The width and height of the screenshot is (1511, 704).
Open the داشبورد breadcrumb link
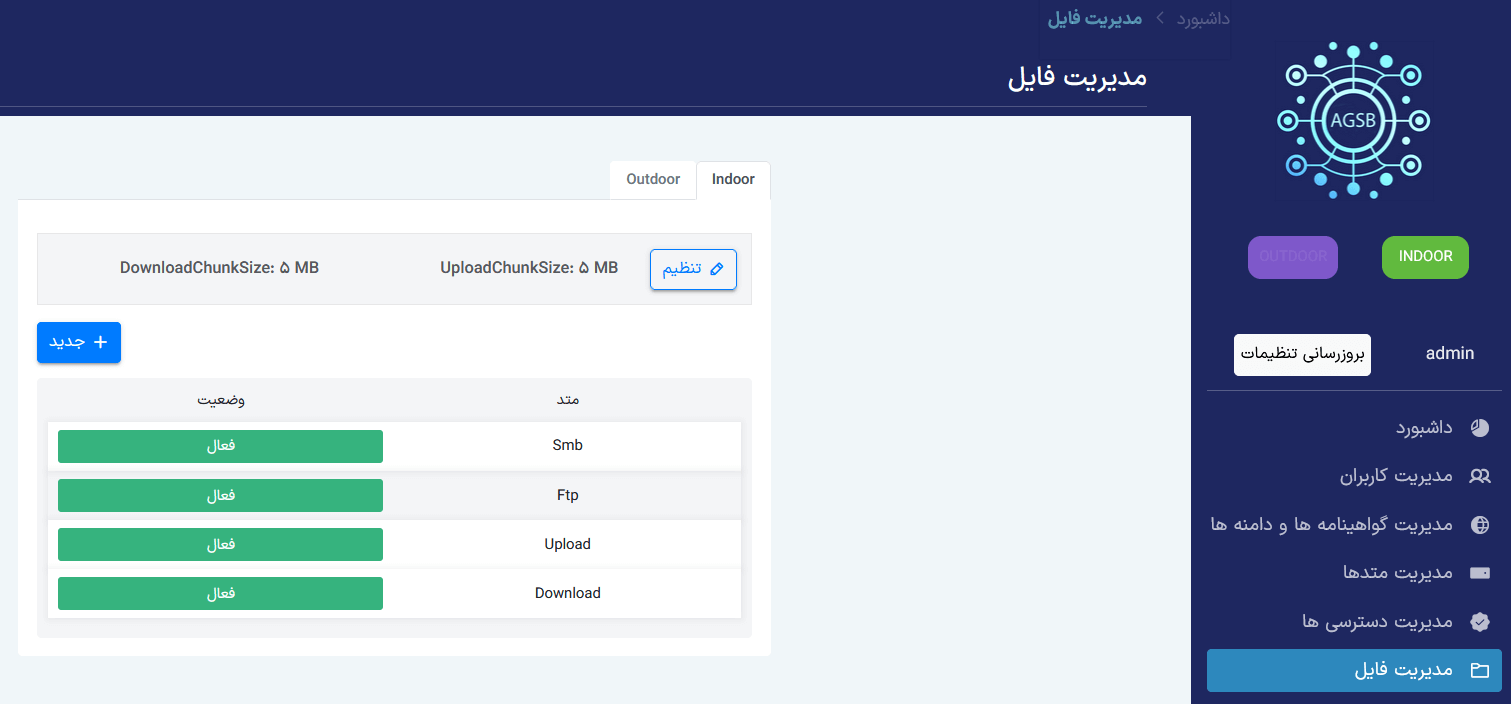coord(1203,19)
